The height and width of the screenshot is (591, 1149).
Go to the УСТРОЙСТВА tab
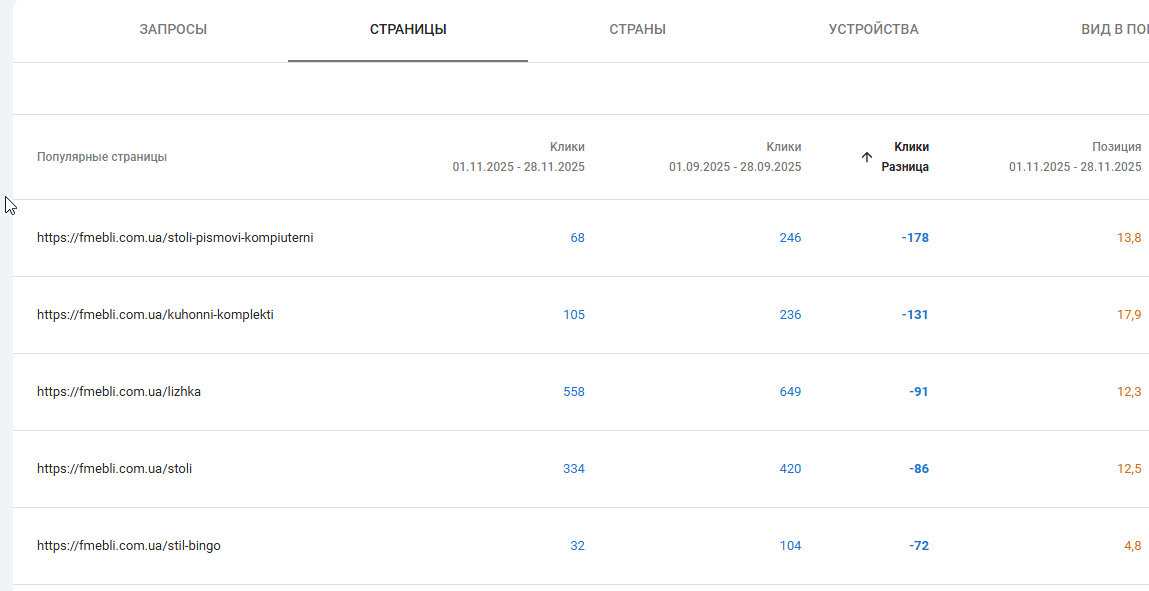[873, 29]
